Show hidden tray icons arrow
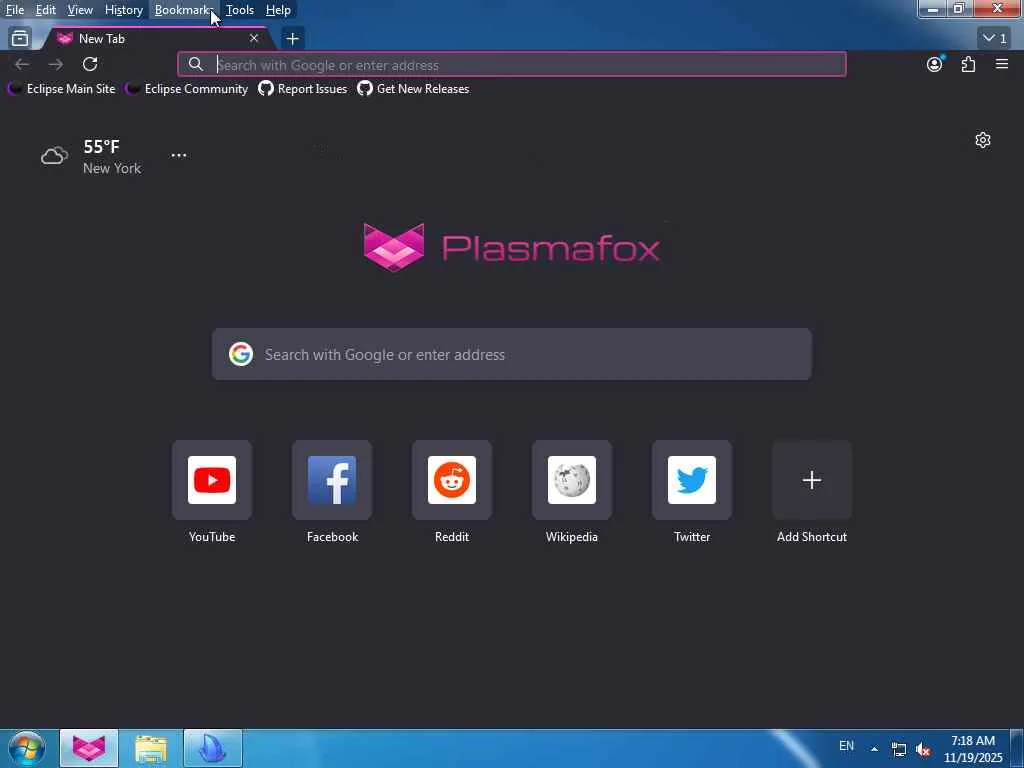Image resolution: width=1024 pixels, height=768 pixels. (x=874, y=749)
